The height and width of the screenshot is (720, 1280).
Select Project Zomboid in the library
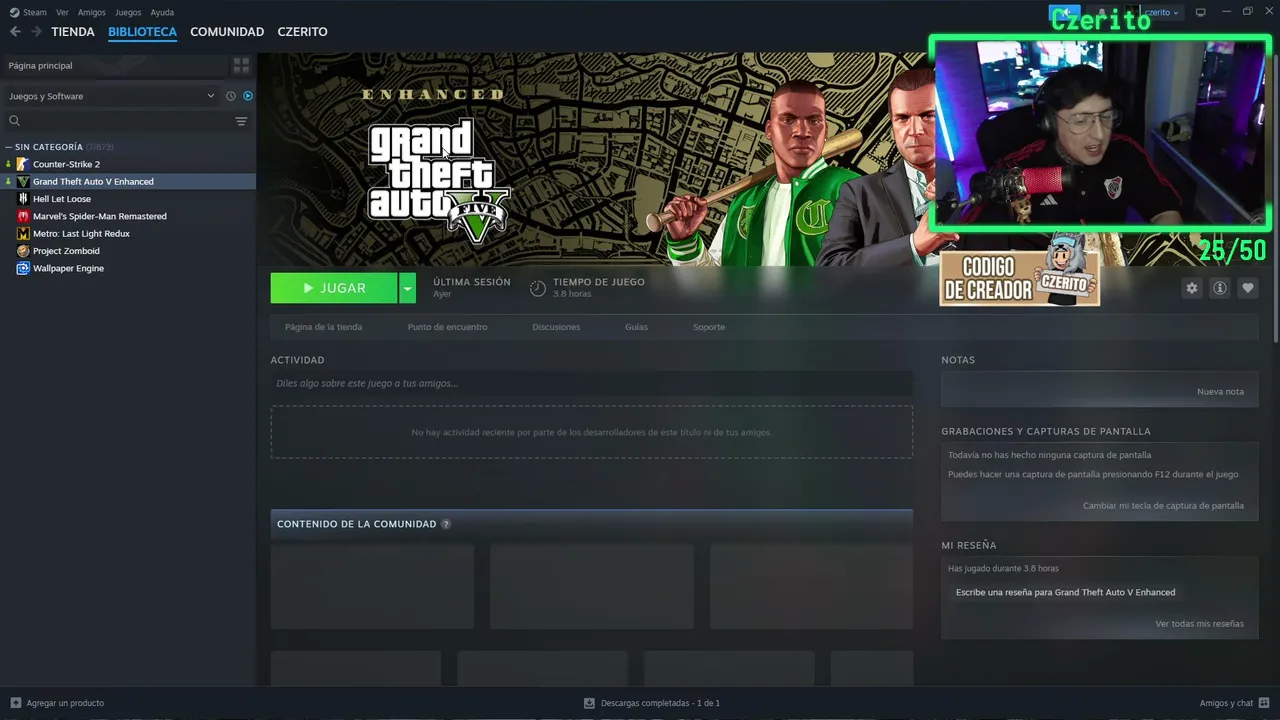pos(128,251)
